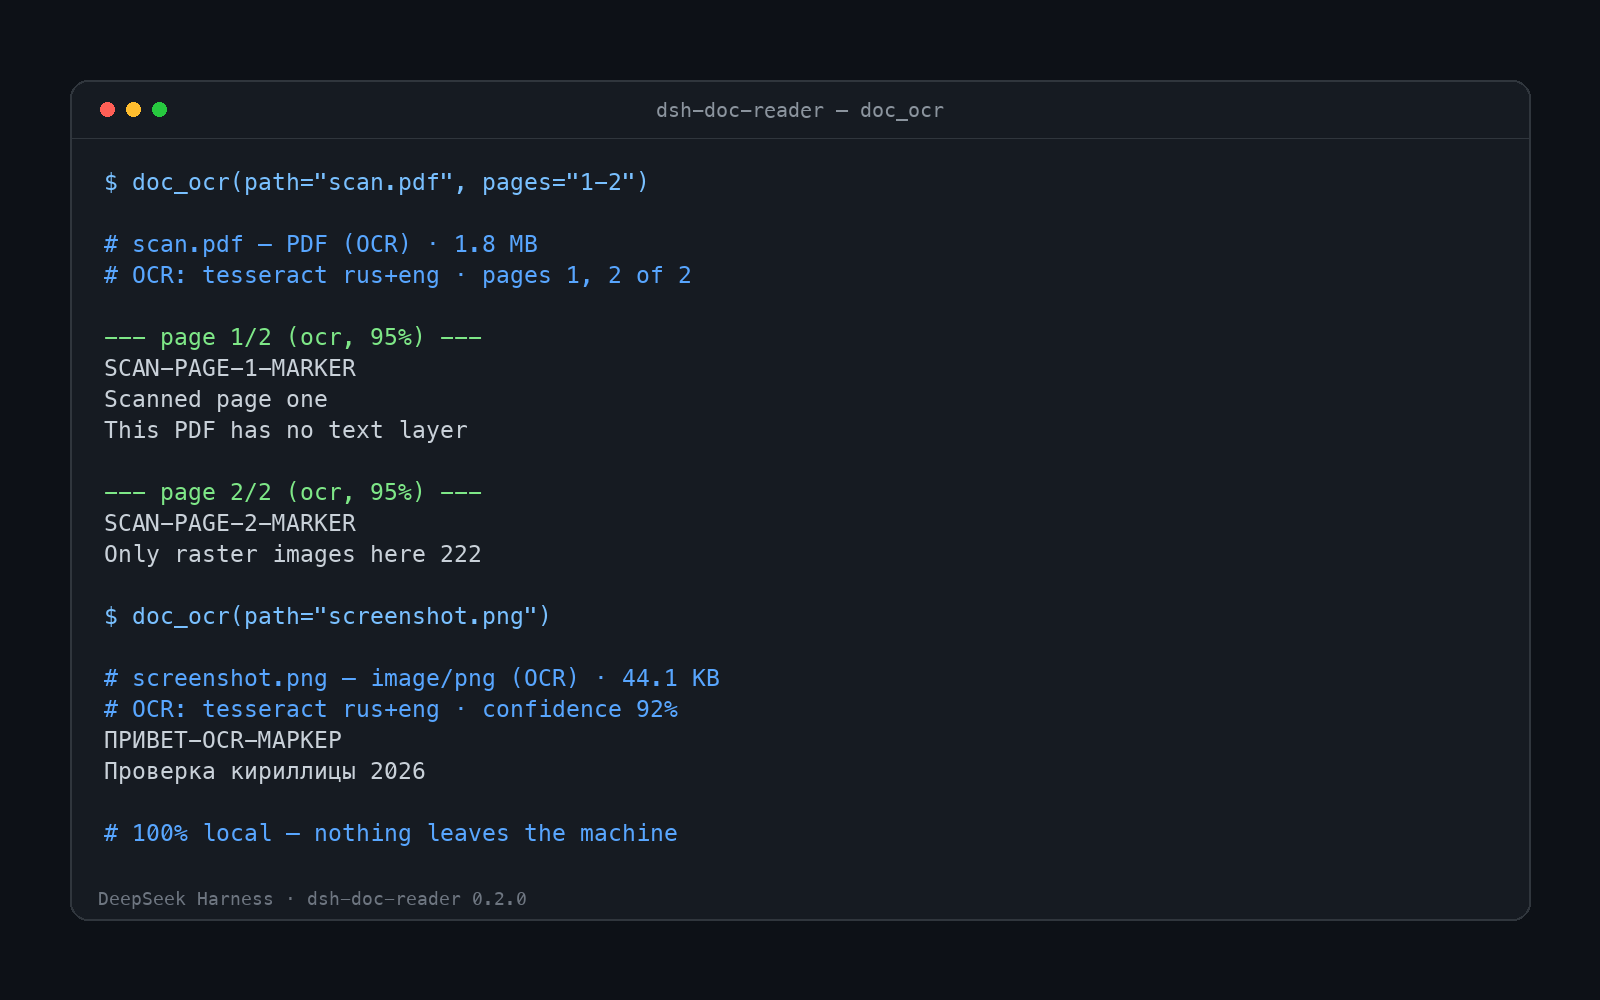This screenshot has width=1600, height=1000.
Task: Click the line 'Scanned page one'
Action: click(216, 399)
